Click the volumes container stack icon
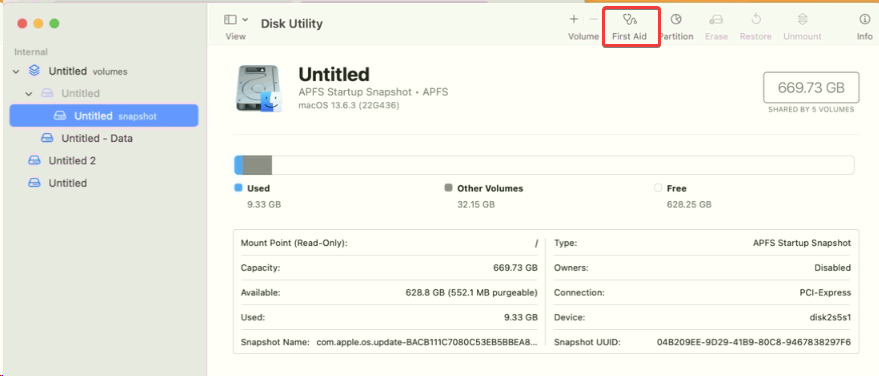Screen dimensions: 879x376 [35, 71]
